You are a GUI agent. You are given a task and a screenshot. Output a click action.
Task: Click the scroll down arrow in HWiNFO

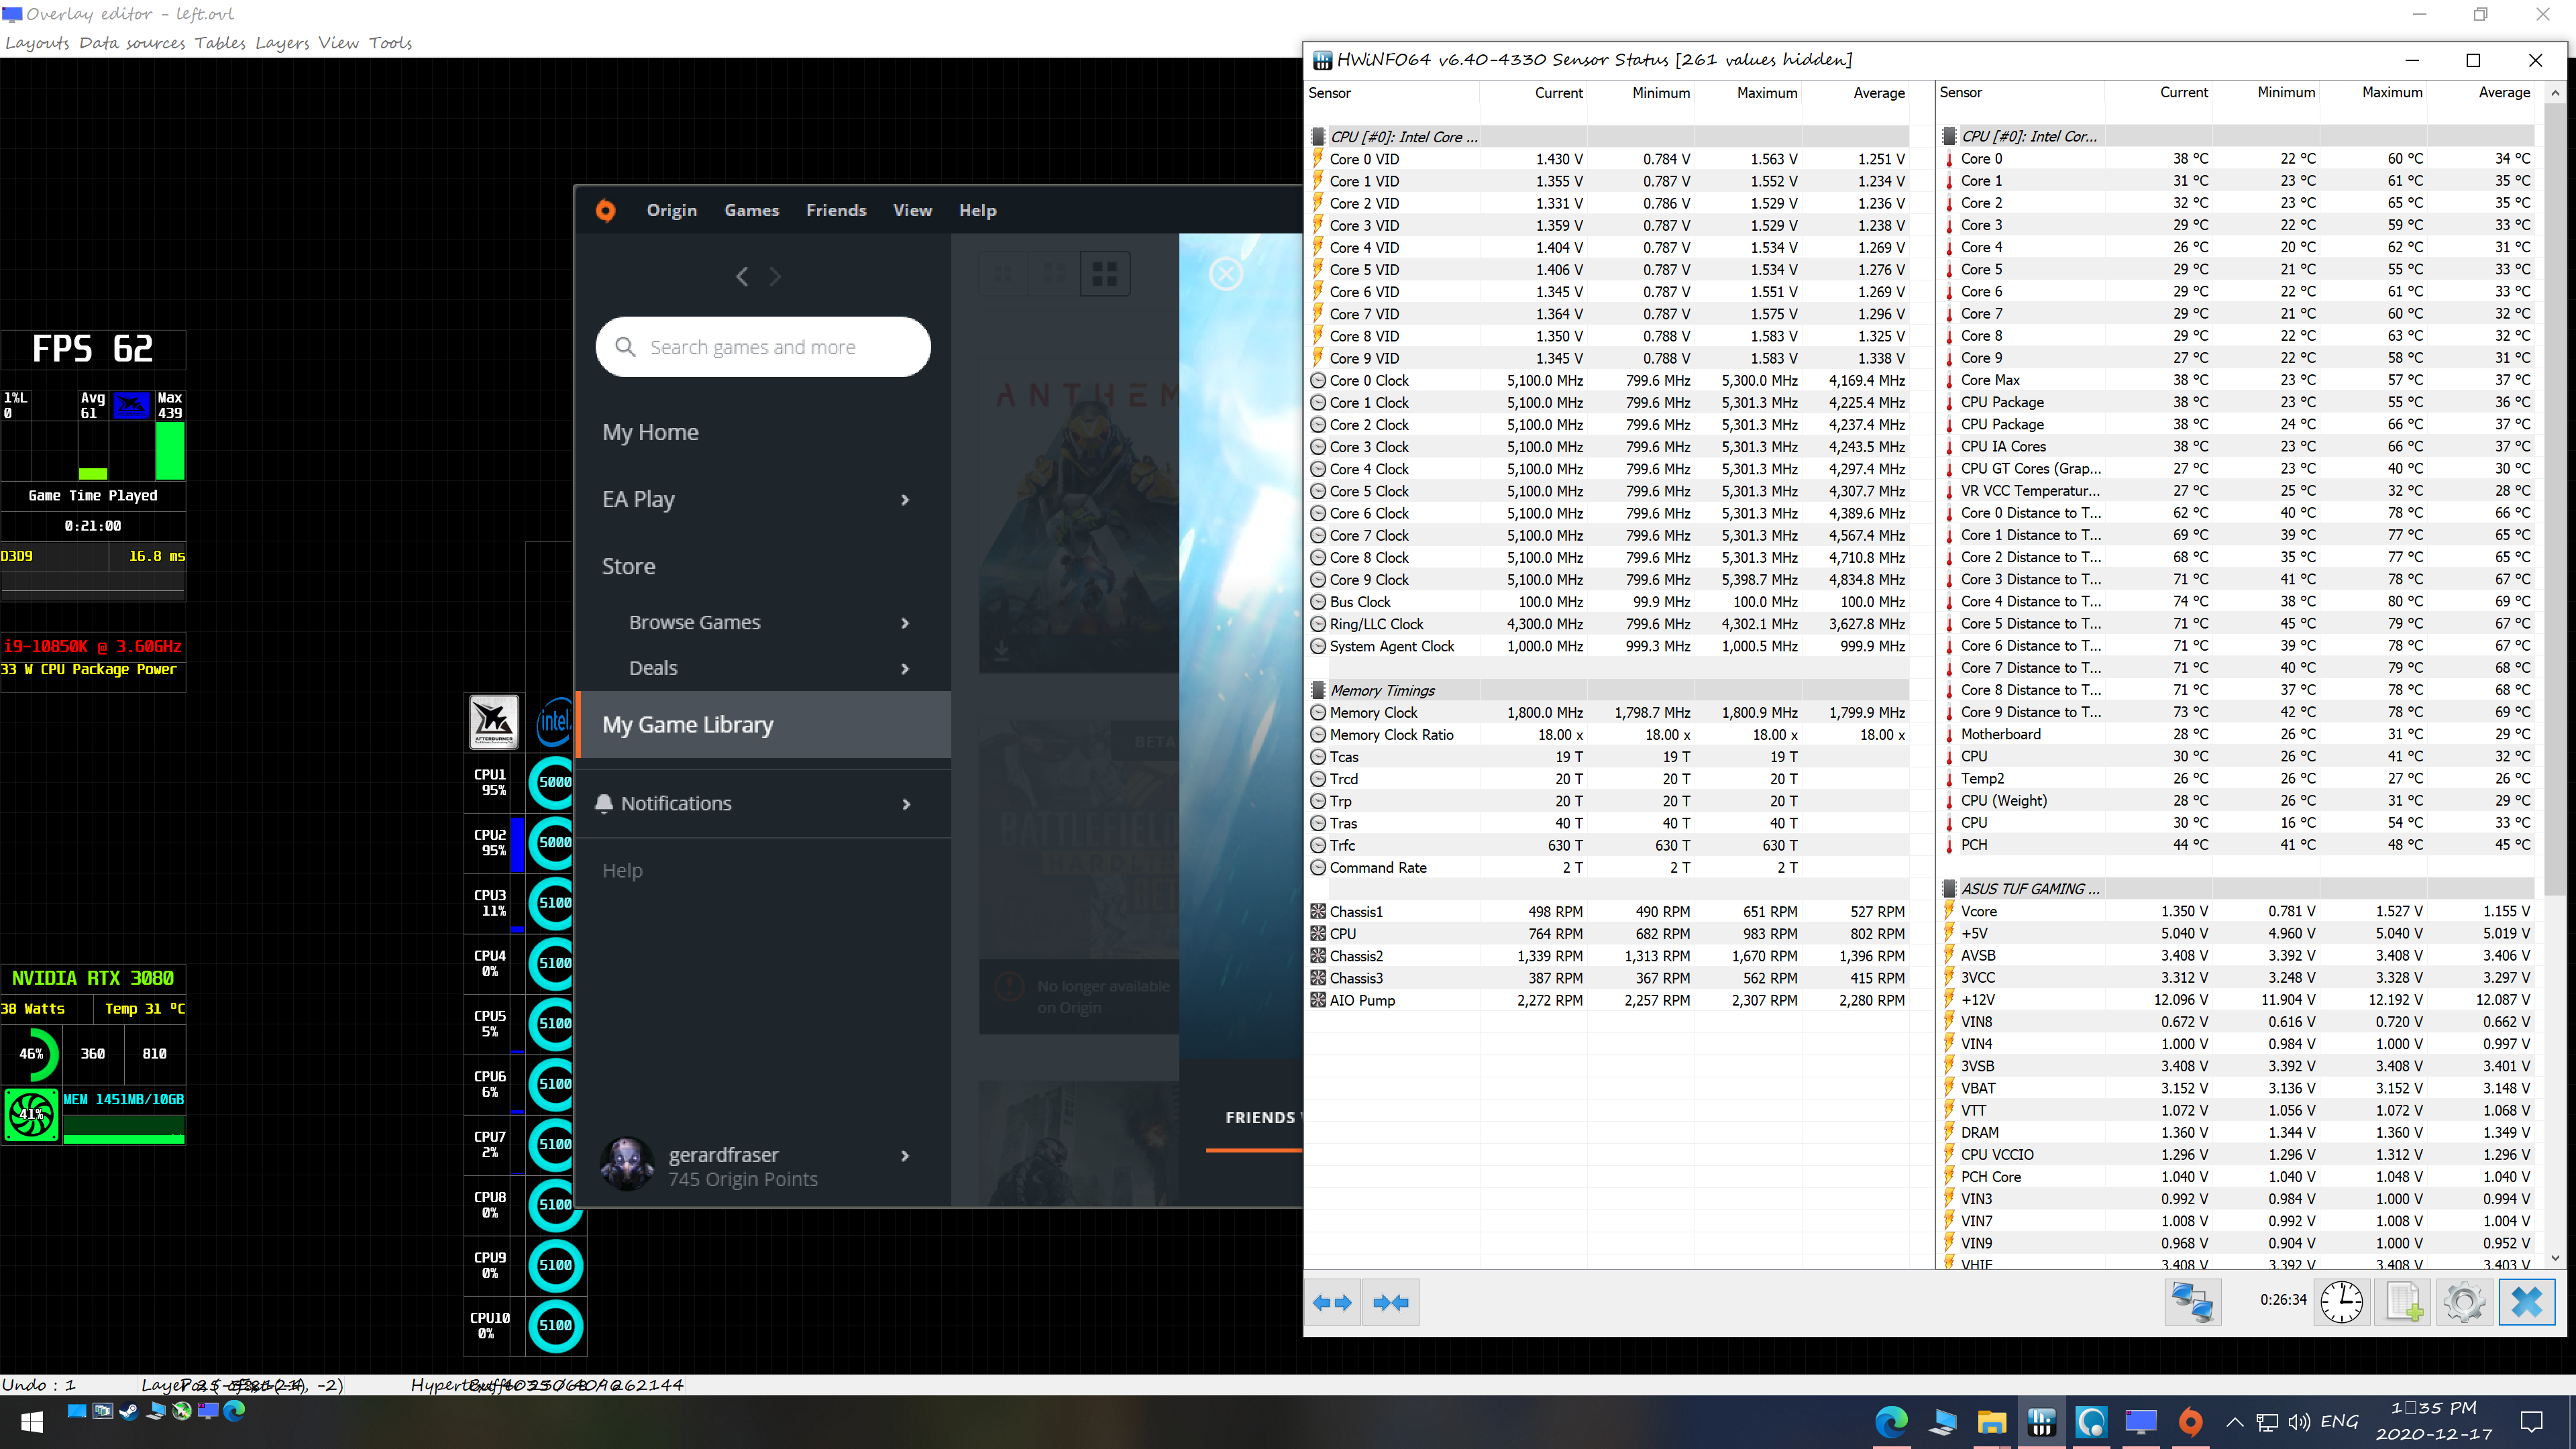(2555, 1258)
